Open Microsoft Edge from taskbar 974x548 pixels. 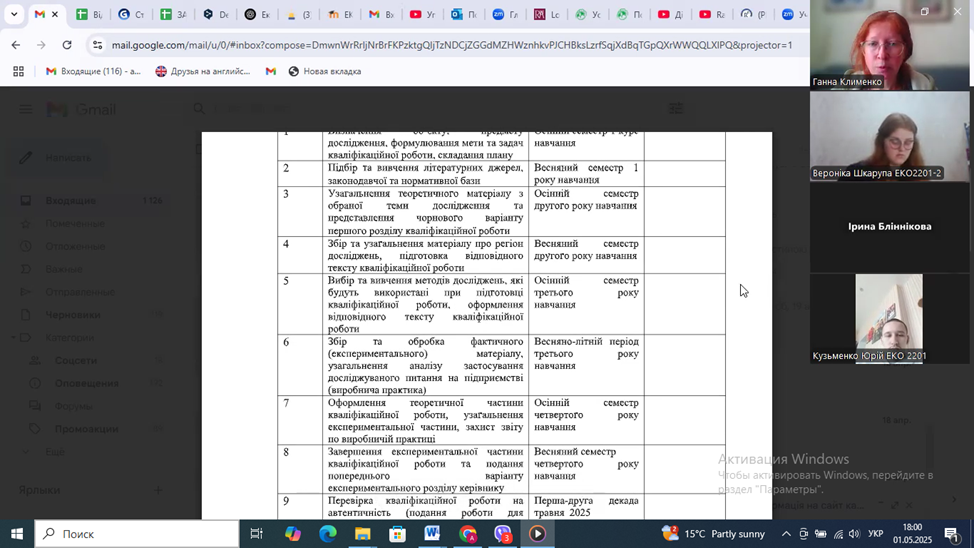click(327, 534)
